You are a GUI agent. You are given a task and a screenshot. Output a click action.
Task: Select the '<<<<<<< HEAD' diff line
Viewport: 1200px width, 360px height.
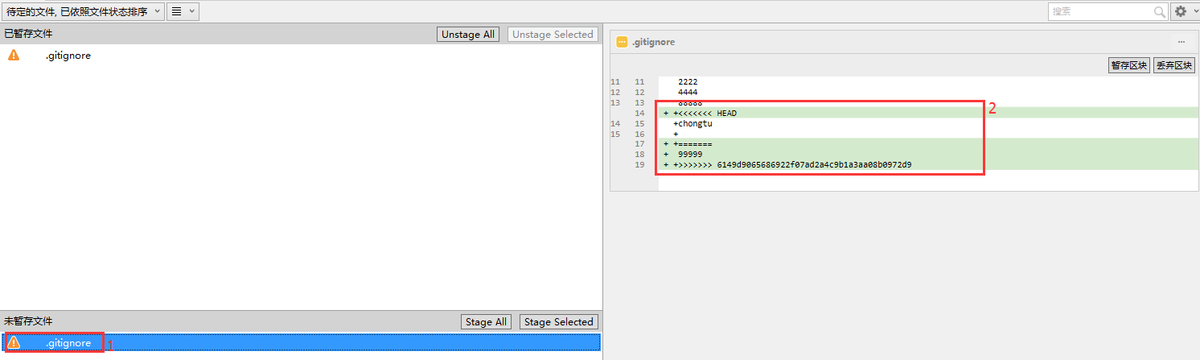[928, 113]
